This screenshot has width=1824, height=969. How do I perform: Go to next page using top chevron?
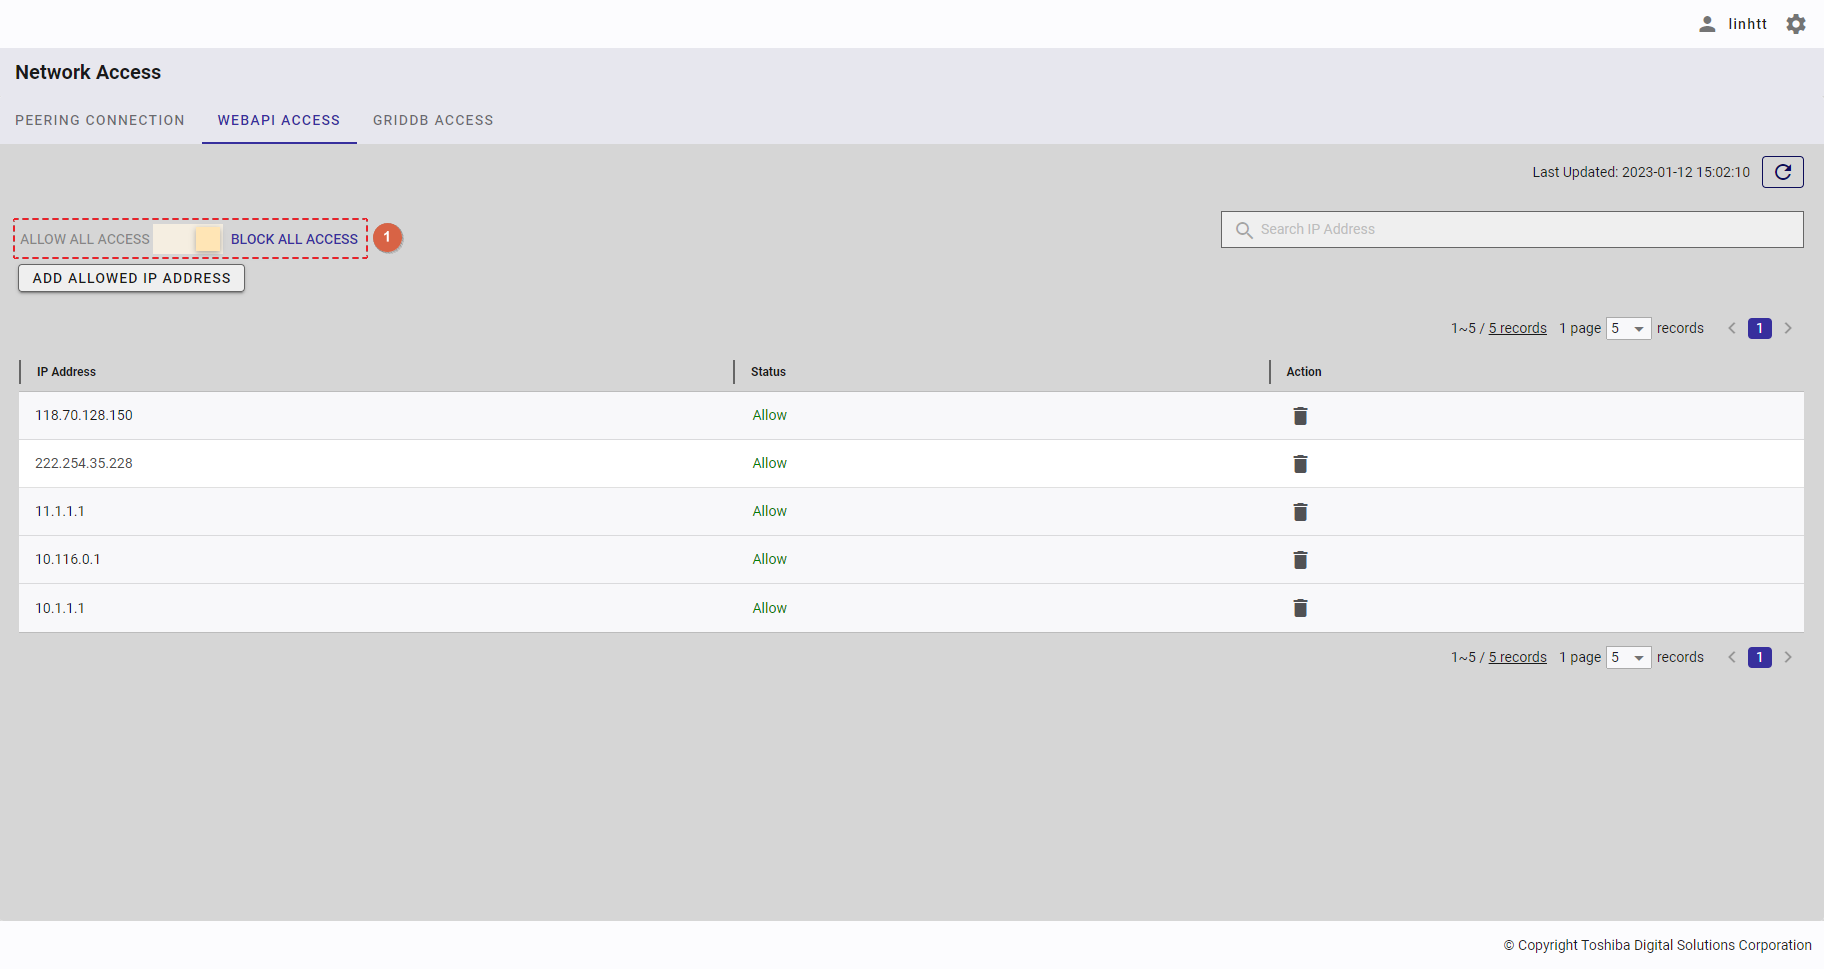click(x=1788, y=329)
